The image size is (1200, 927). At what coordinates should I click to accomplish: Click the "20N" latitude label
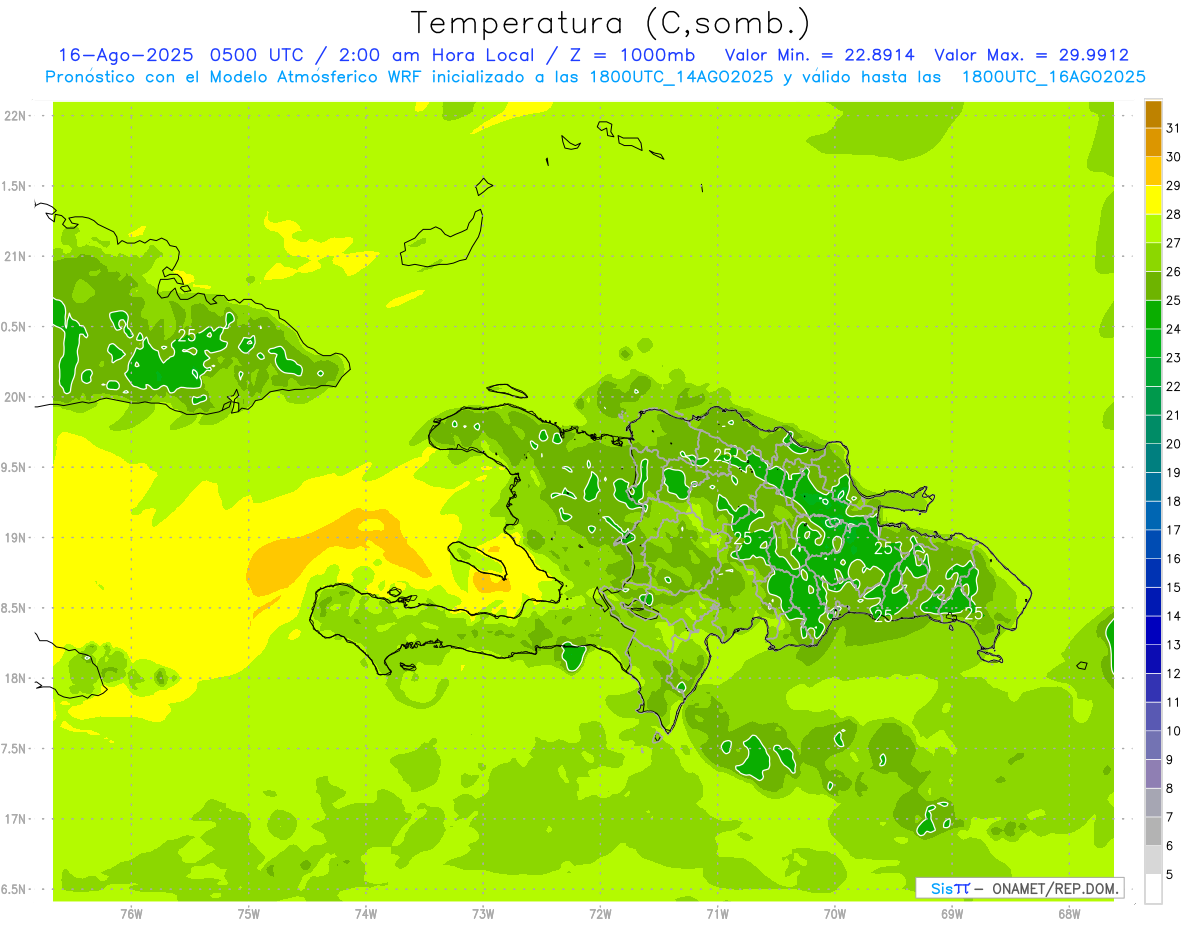(x=16, y=397)
